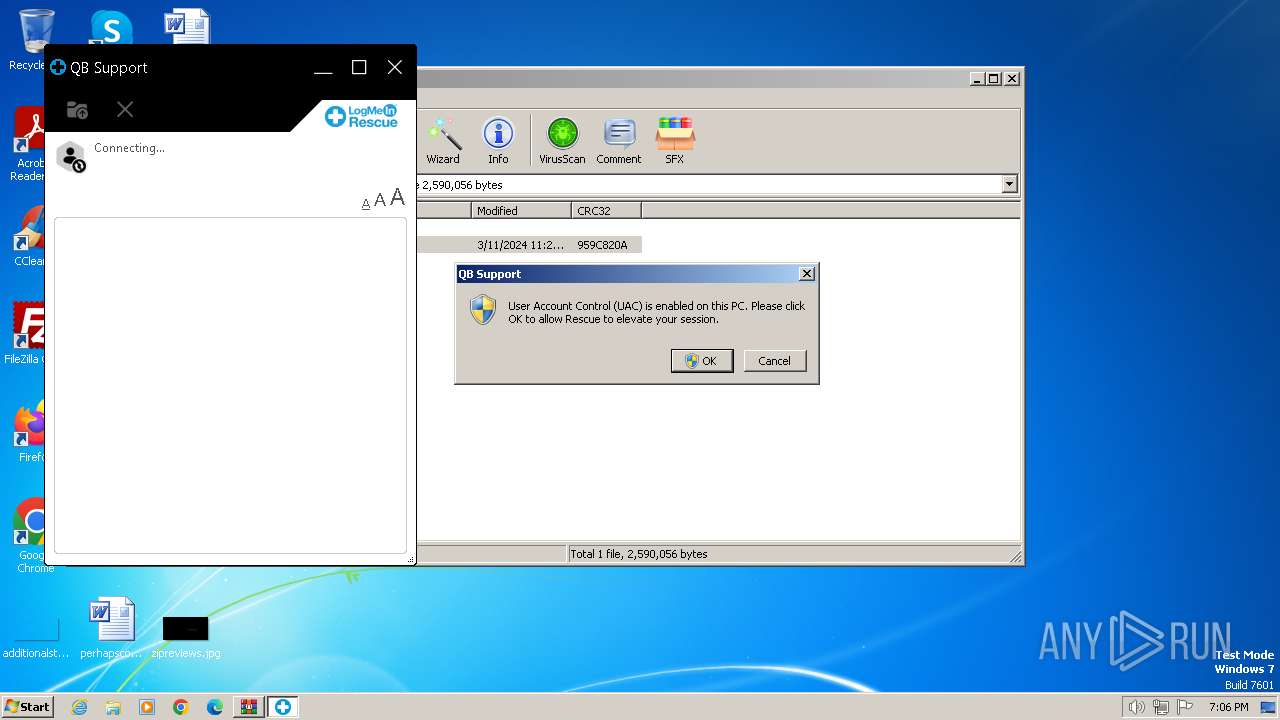
Task: Open the CCleaner desktop shortcut
Action: (x=30, y=236)
